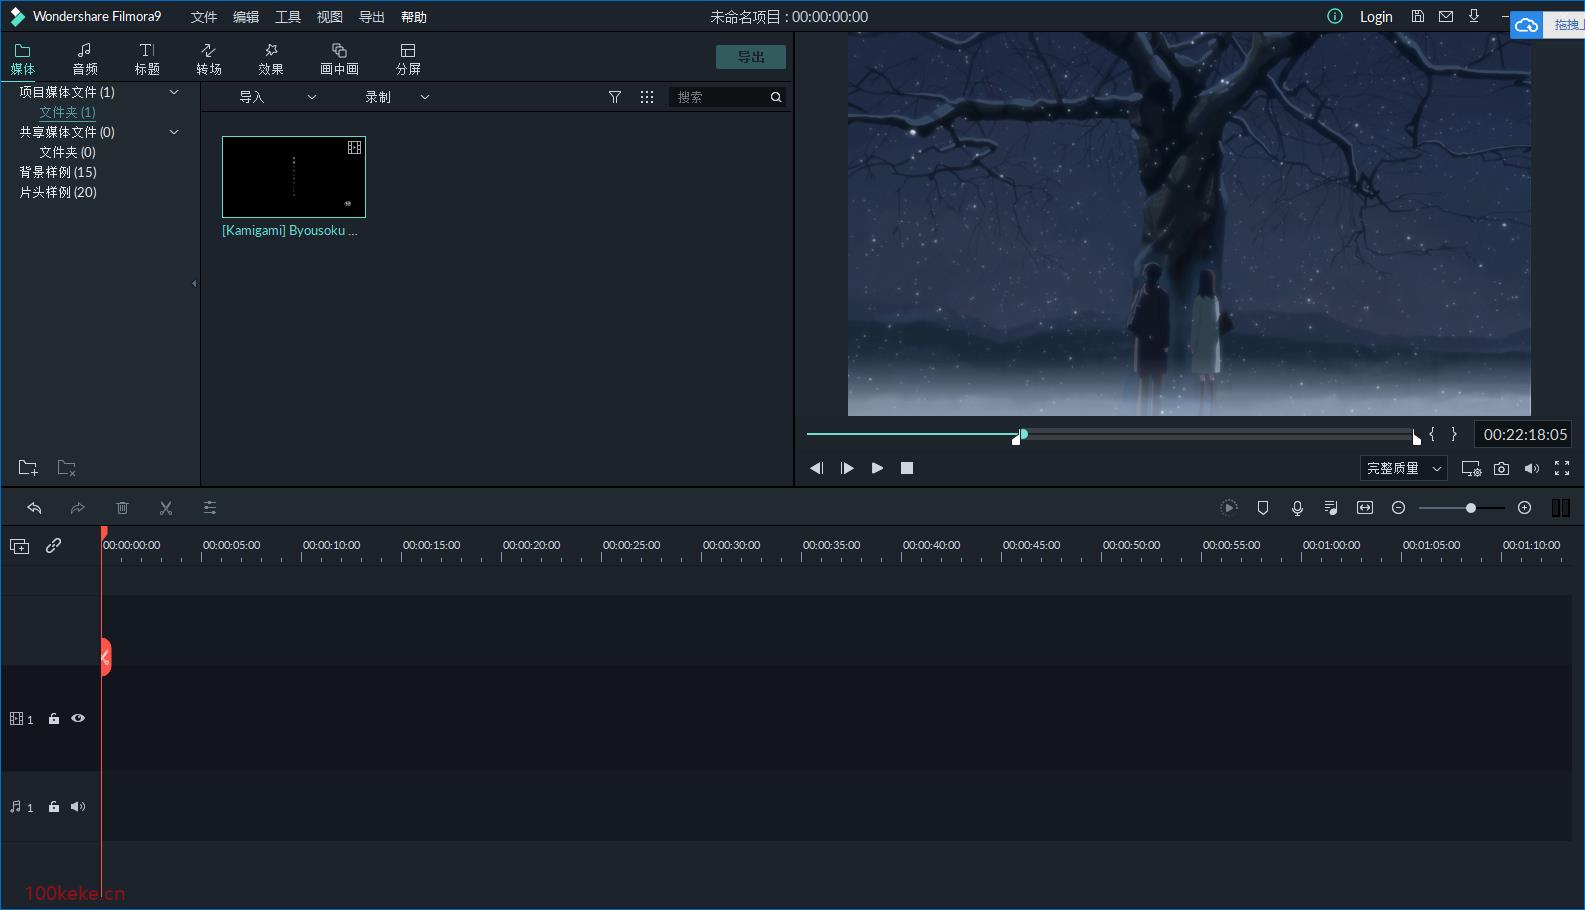Collapse 共享媒体文件 (0) tree chevron

174,132
